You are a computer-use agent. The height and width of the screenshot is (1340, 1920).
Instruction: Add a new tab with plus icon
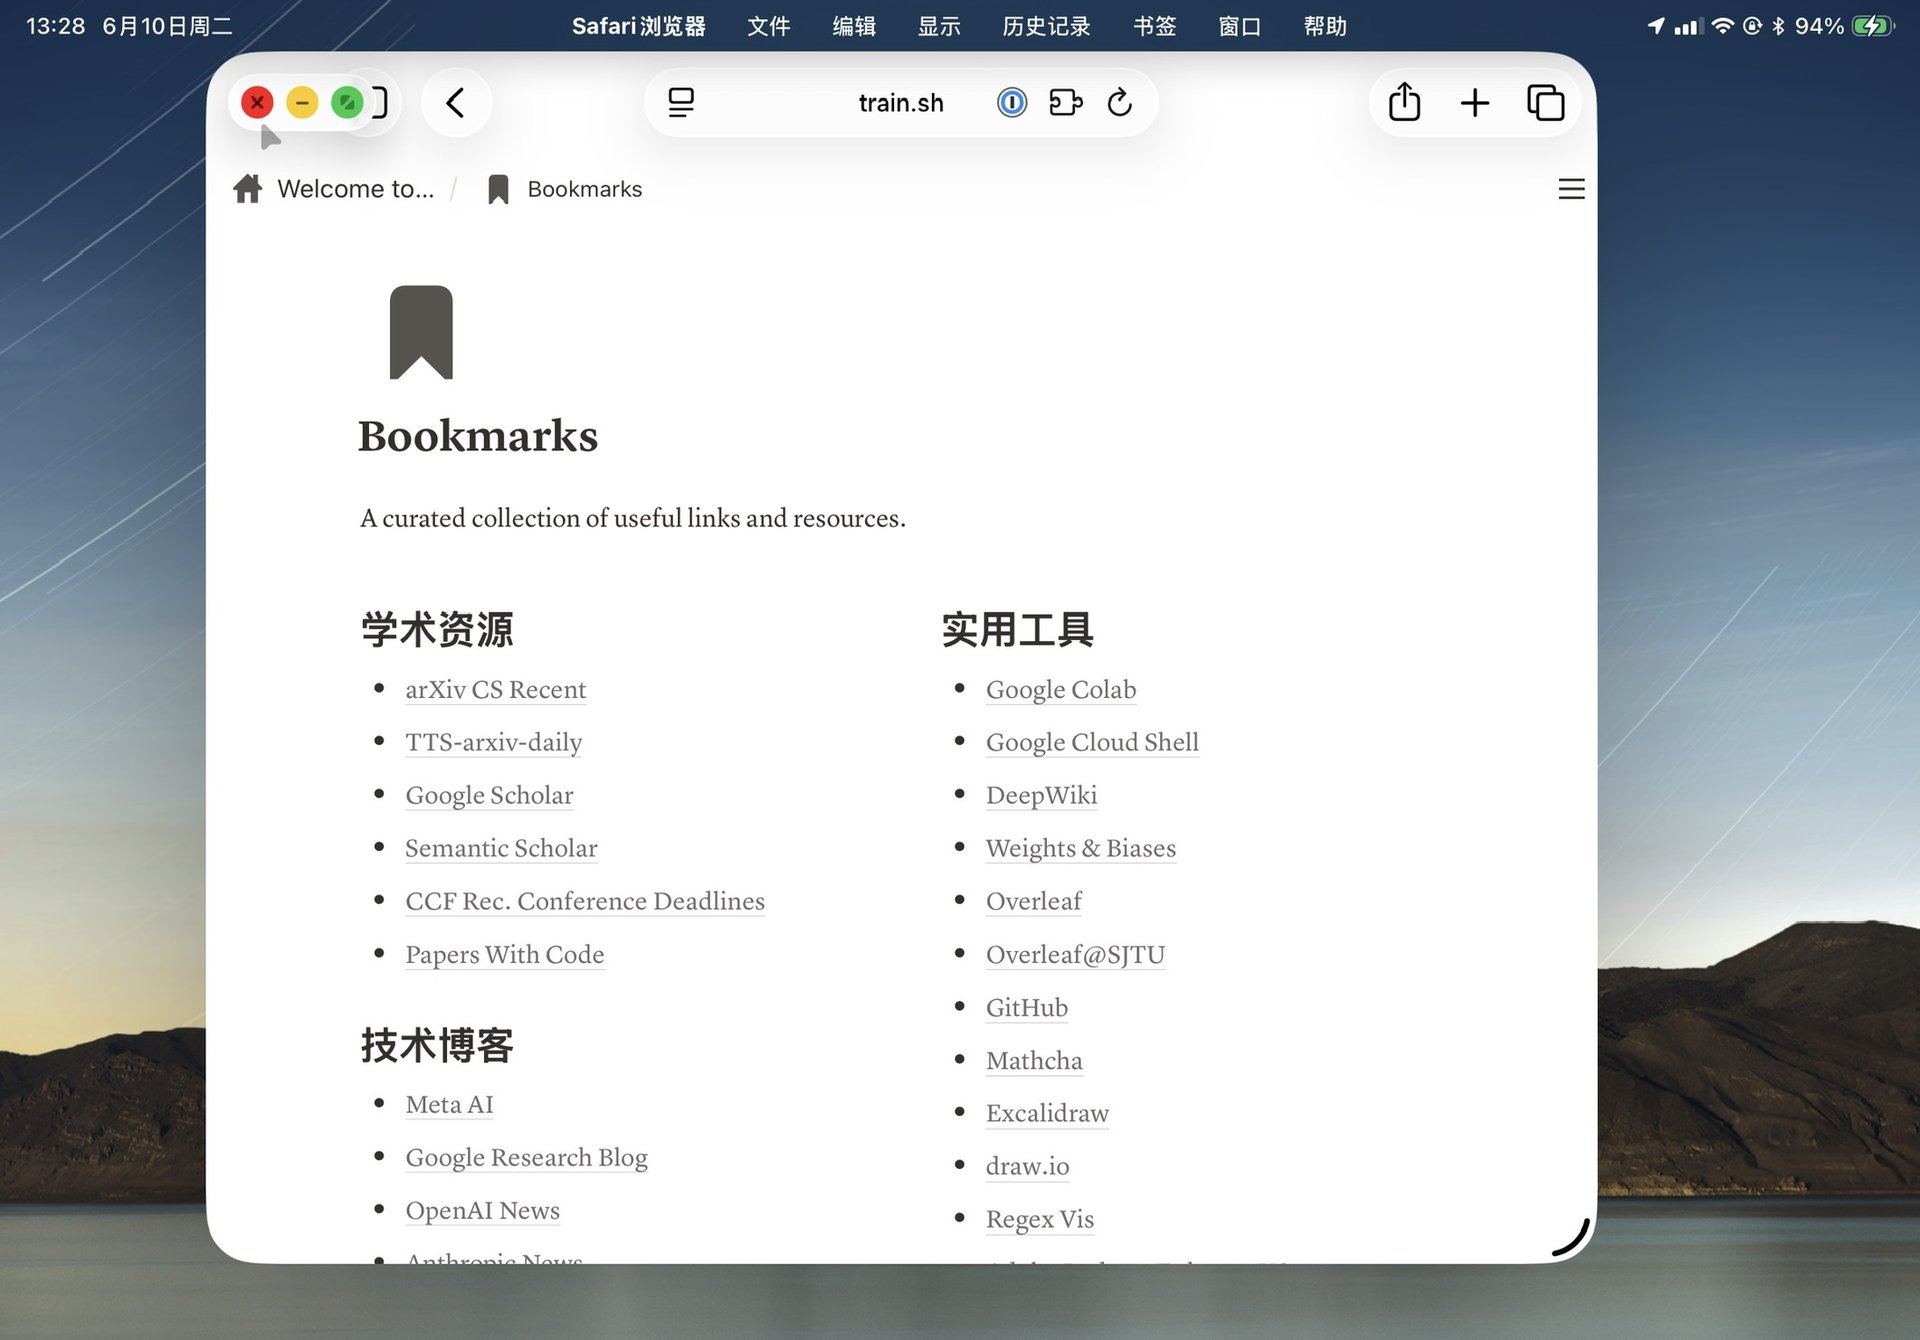point(1474,102)
